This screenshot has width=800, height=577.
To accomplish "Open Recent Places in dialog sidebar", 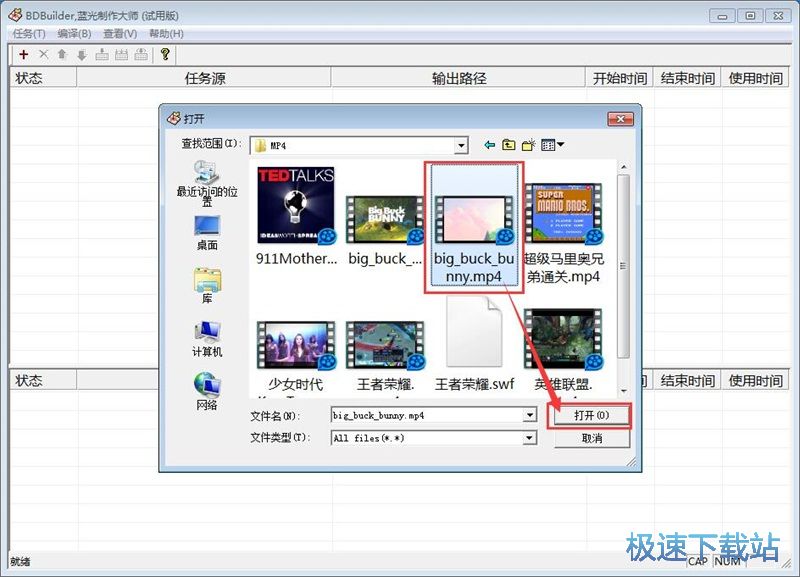I will 207,181.
